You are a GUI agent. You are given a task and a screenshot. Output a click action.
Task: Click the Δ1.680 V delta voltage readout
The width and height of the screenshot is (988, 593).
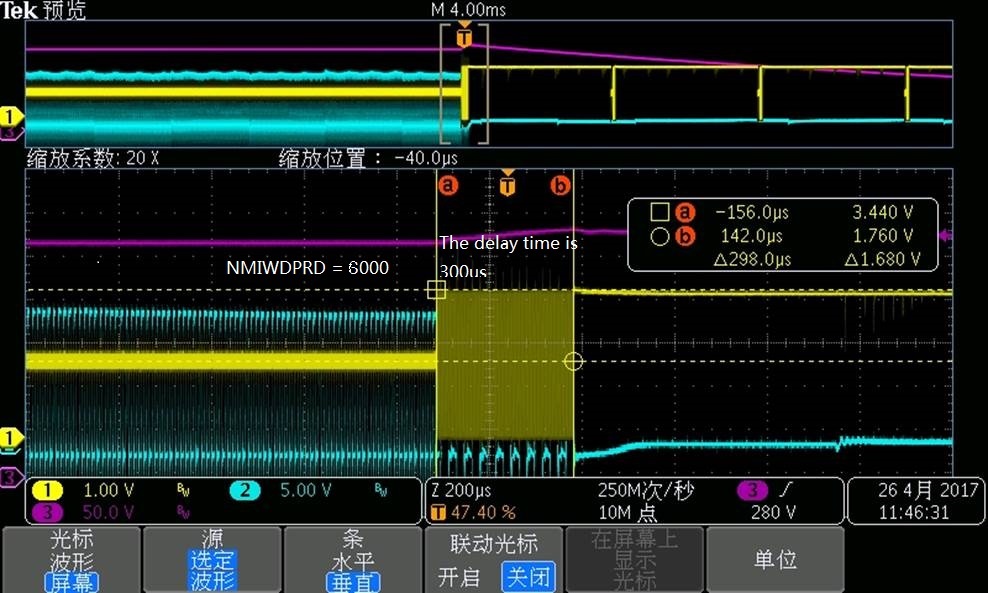883,260
